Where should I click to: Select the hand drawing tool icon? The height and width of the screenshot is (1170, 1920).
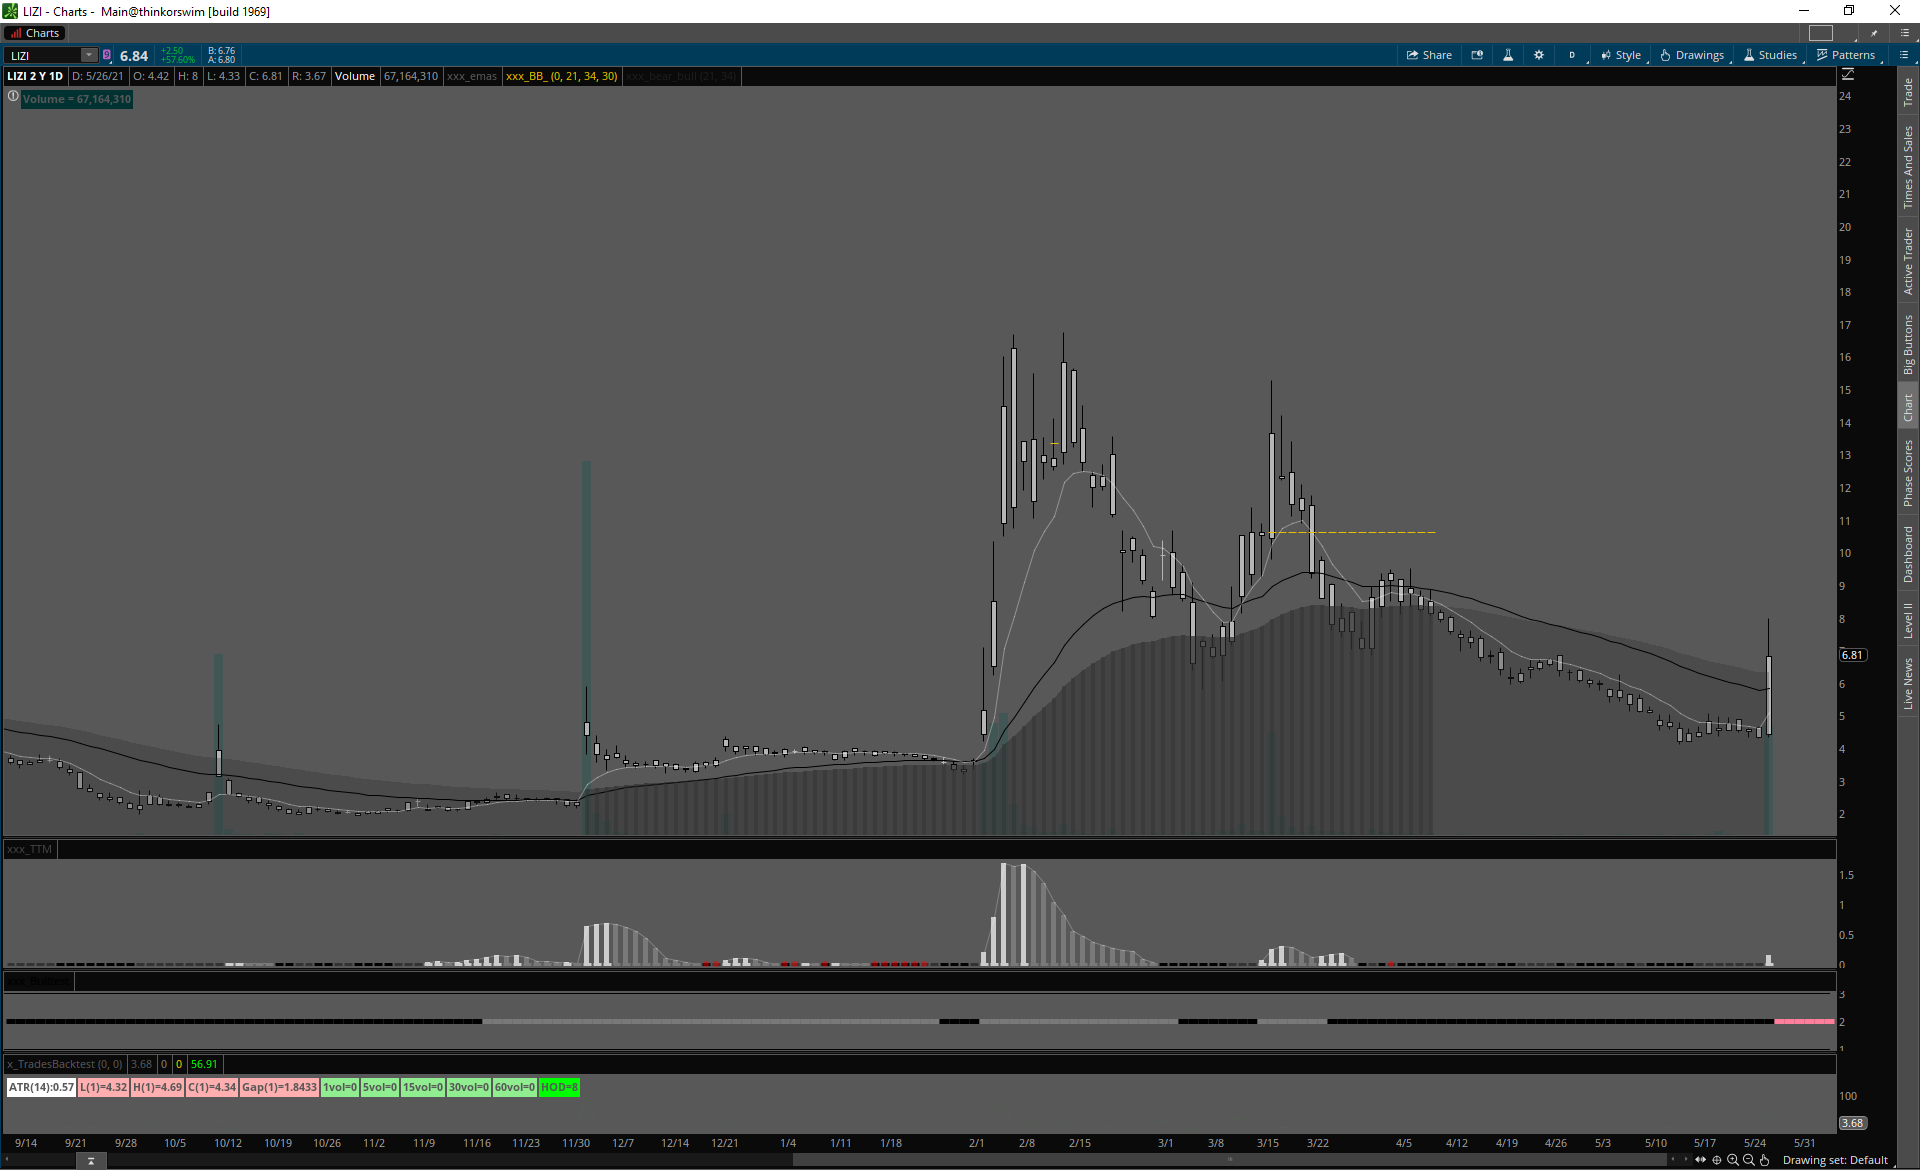coord(1765,1160)
